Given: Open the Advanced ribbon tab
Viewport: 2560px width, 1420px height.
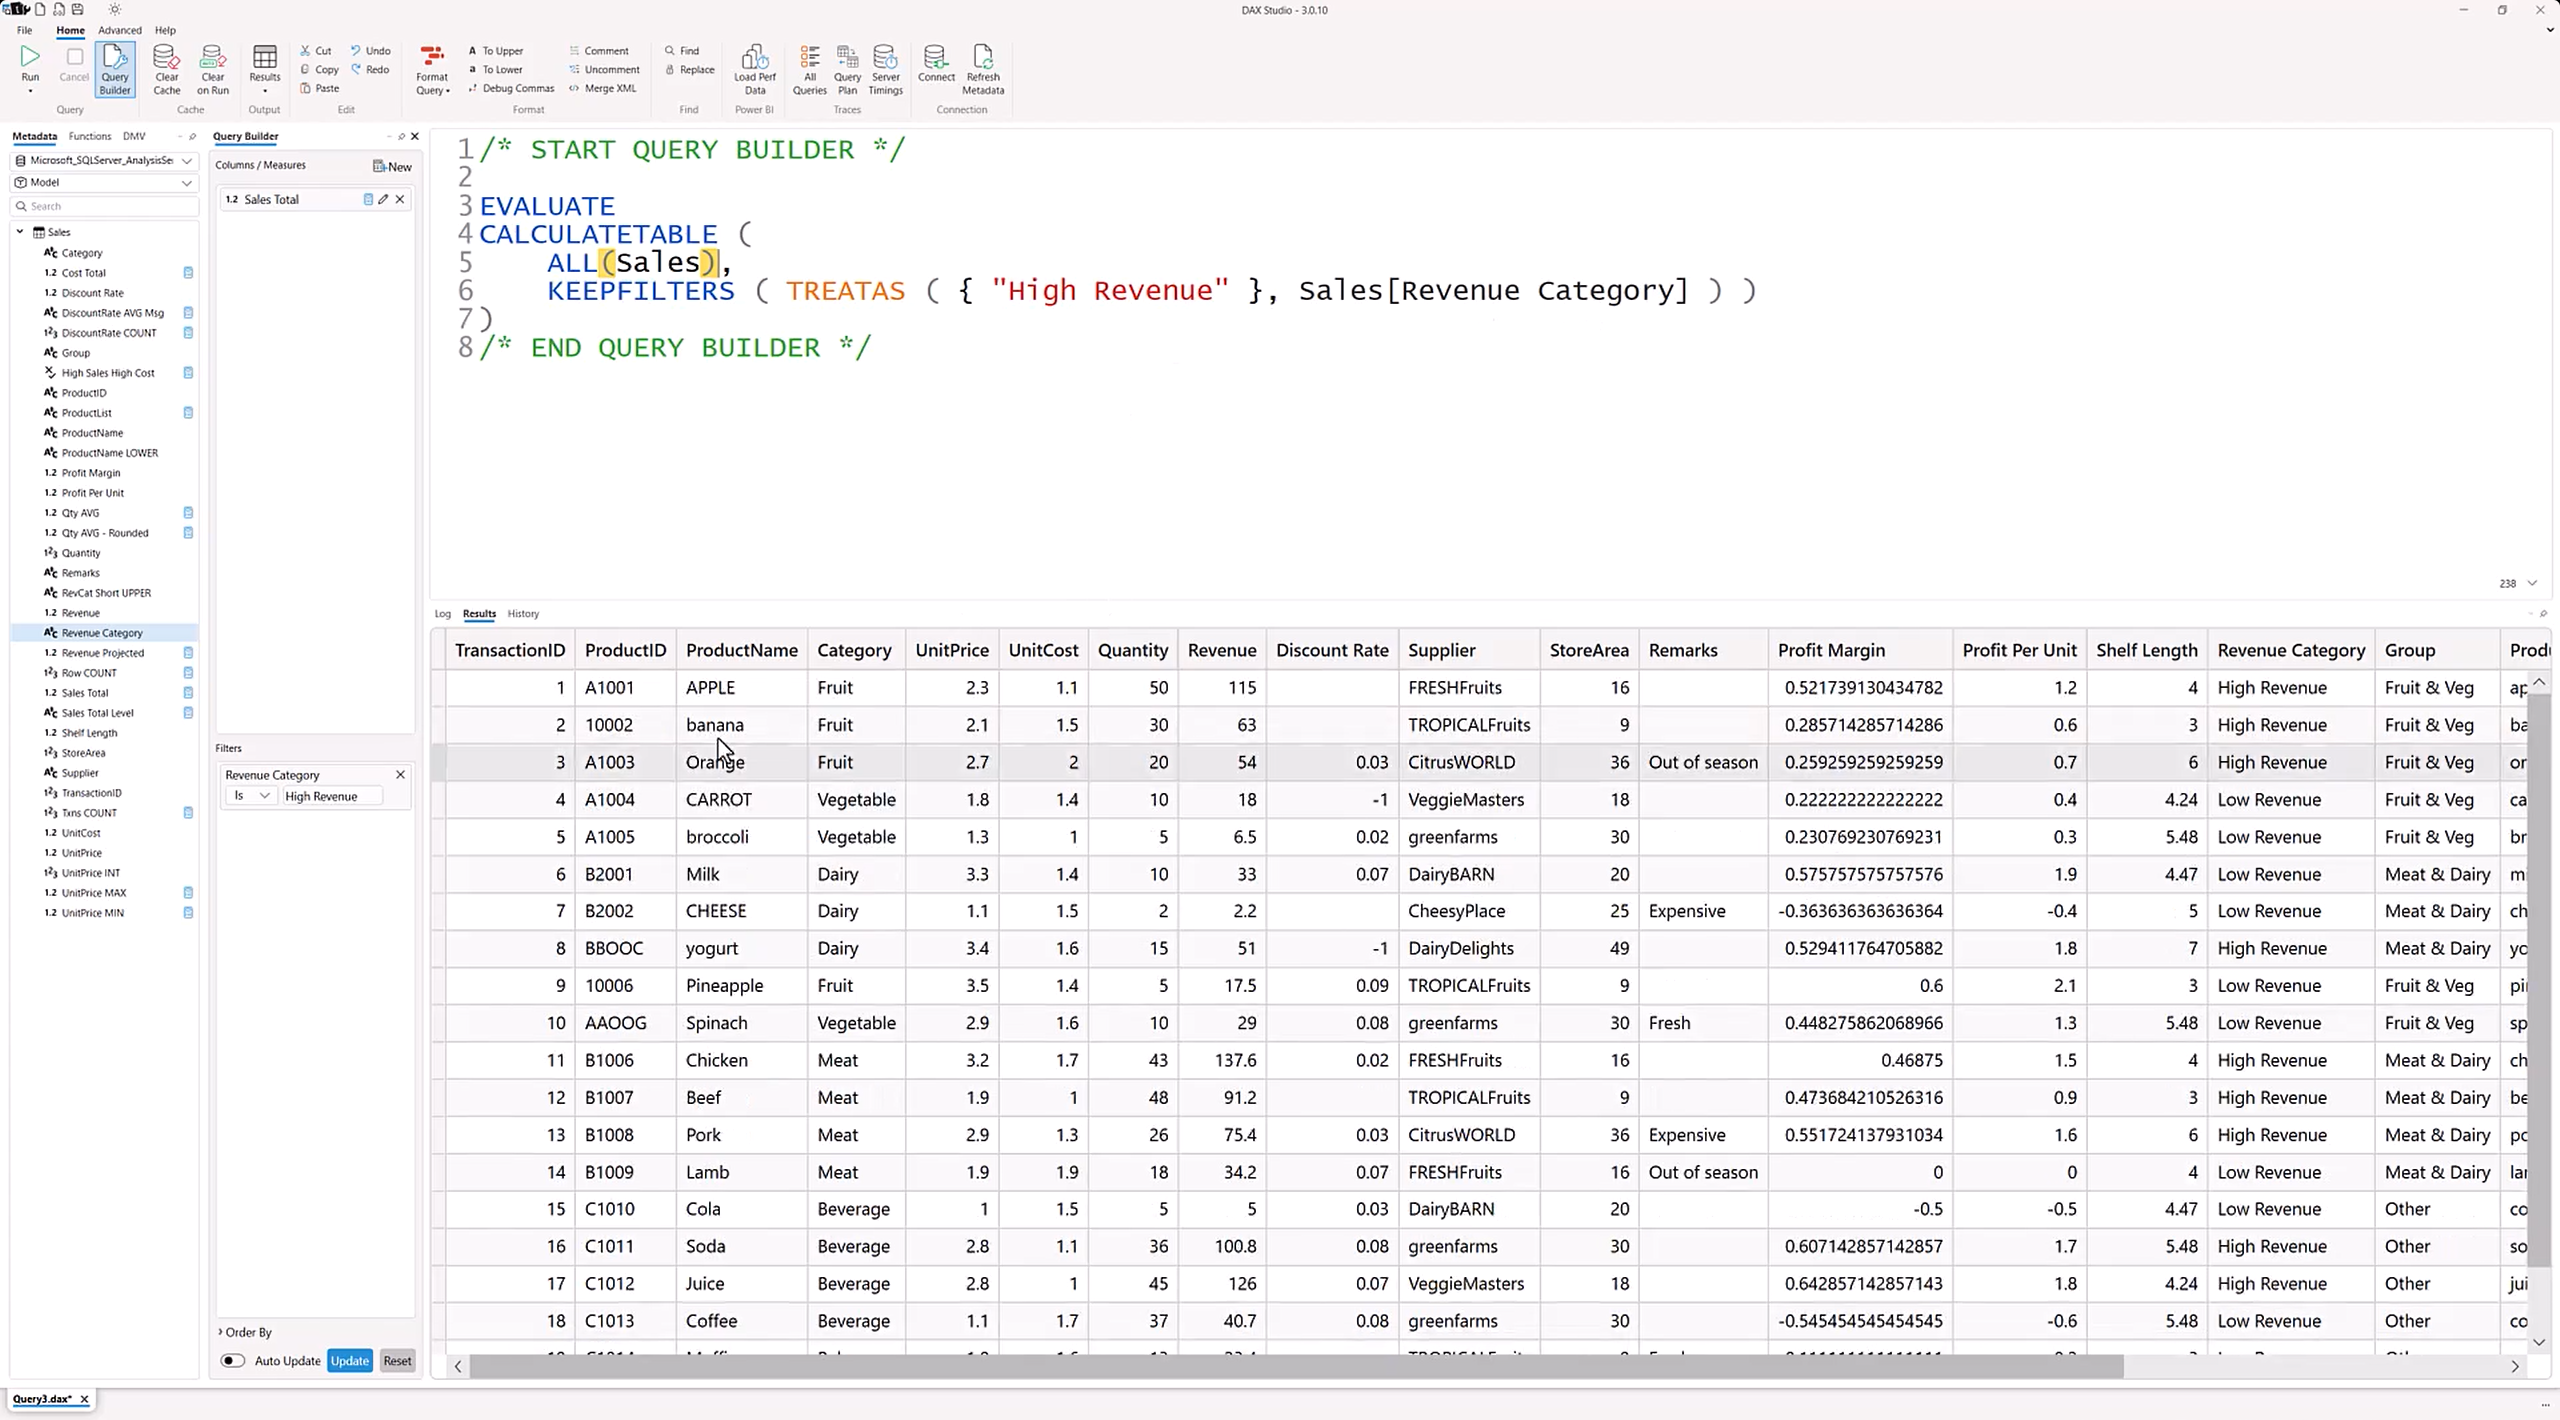Looking at the screenshot, I should 119,30.
